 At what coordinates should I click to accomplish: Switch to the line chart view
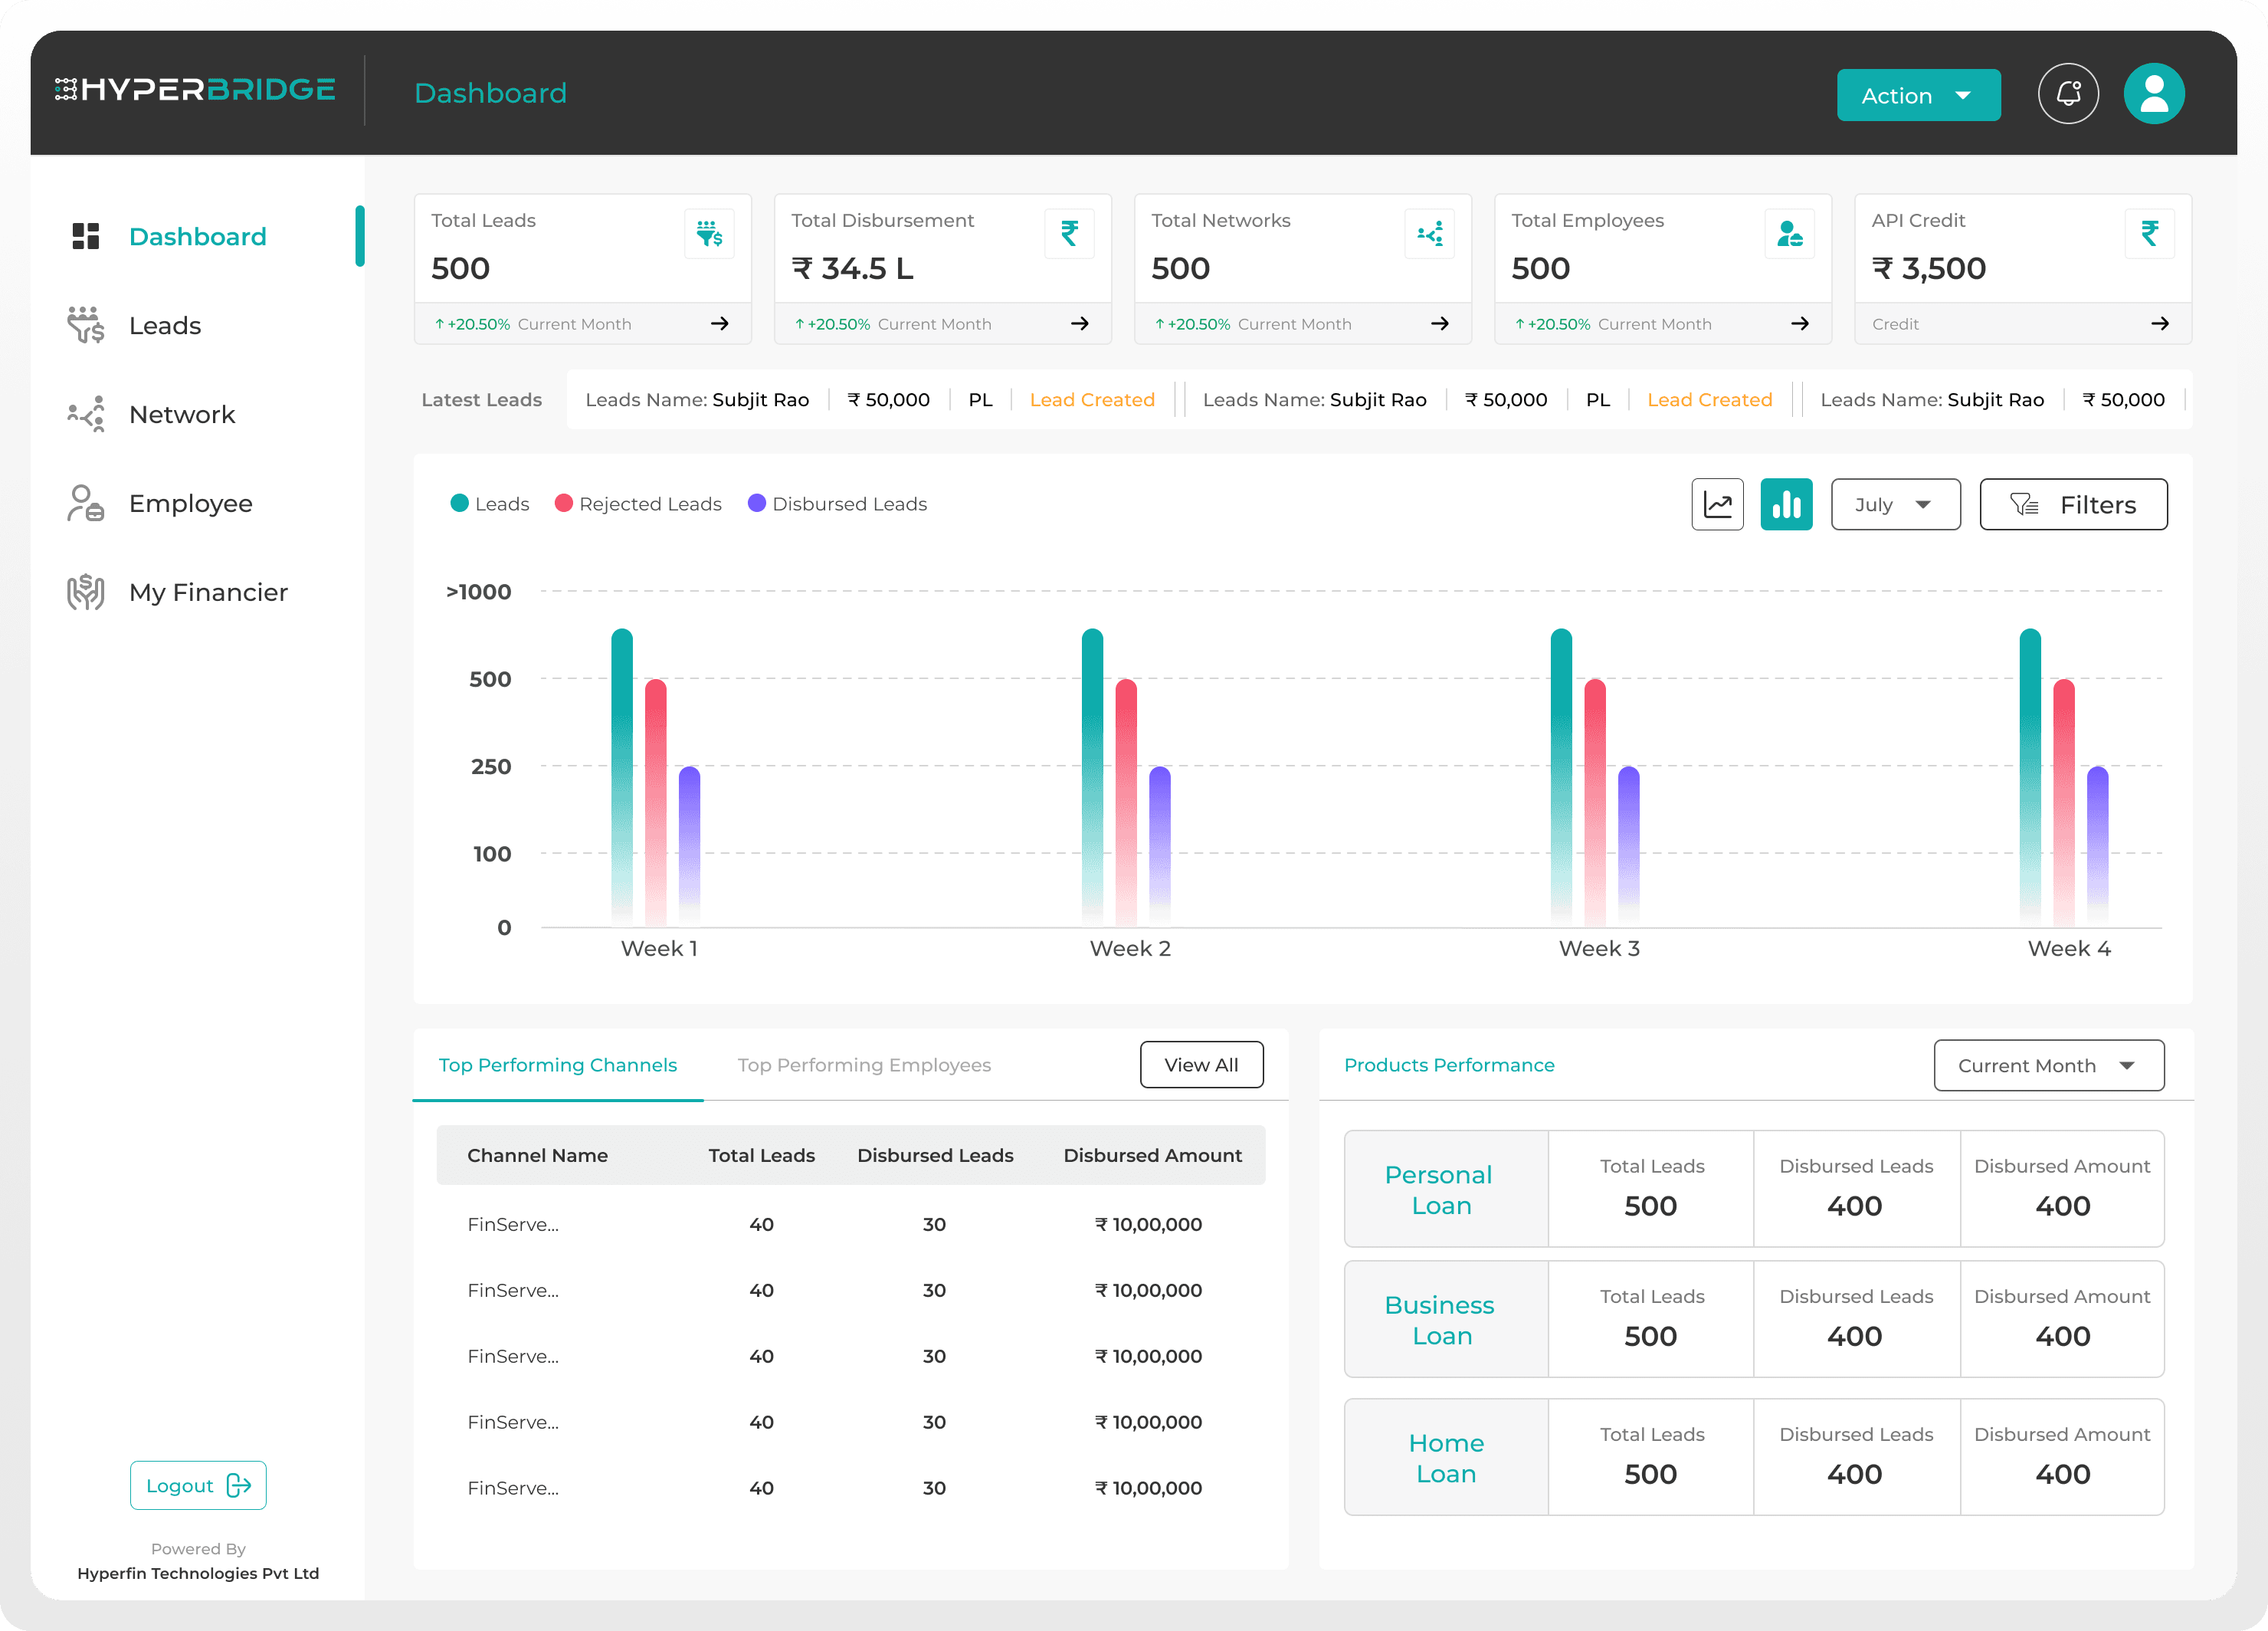click(1717, 505)
